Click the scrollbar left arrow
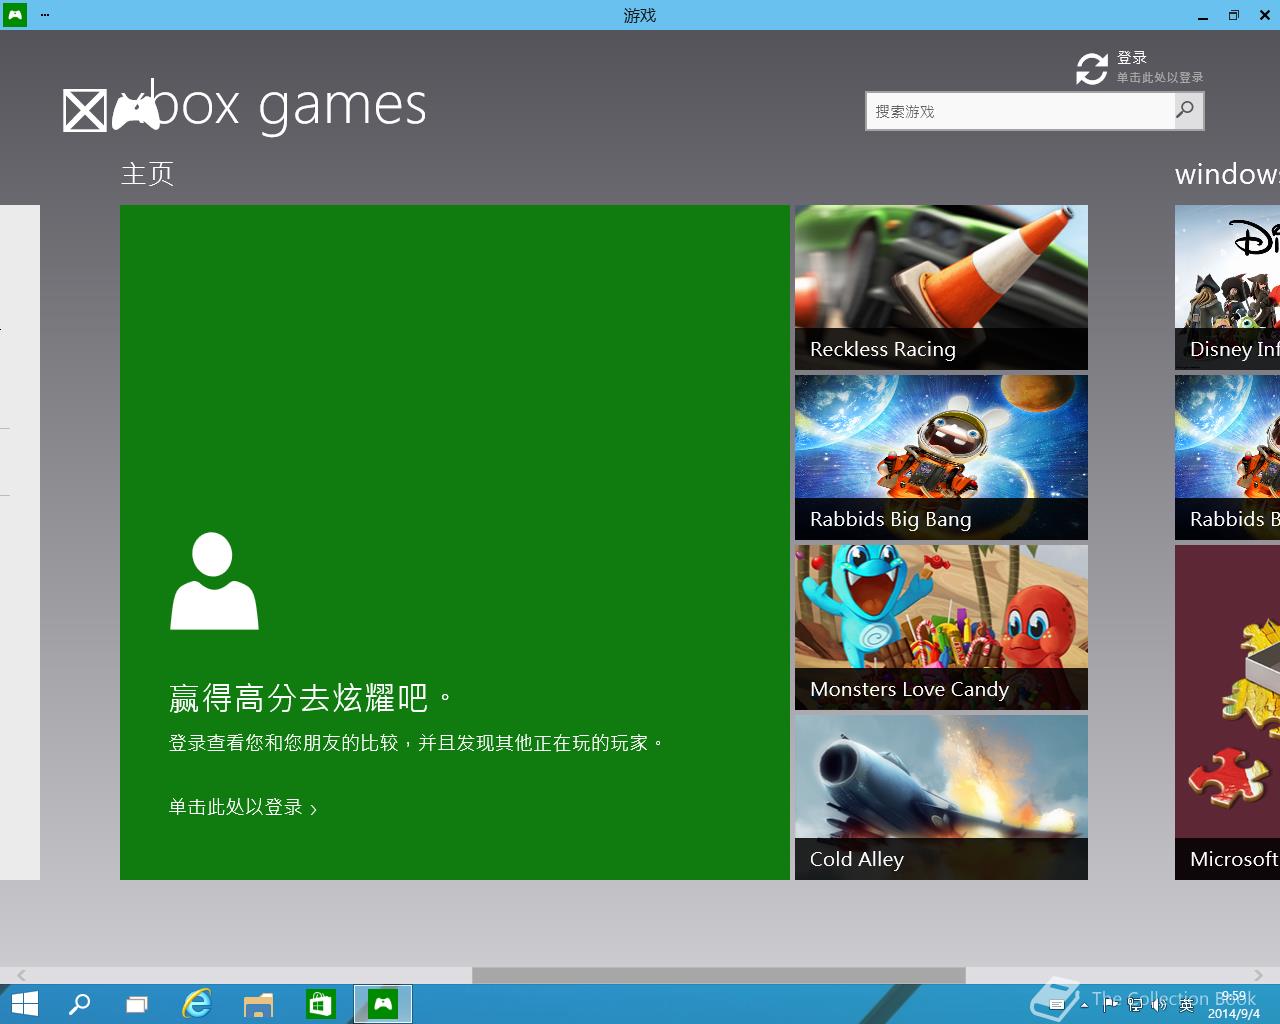1280x1024 pixels. point(21,975)
